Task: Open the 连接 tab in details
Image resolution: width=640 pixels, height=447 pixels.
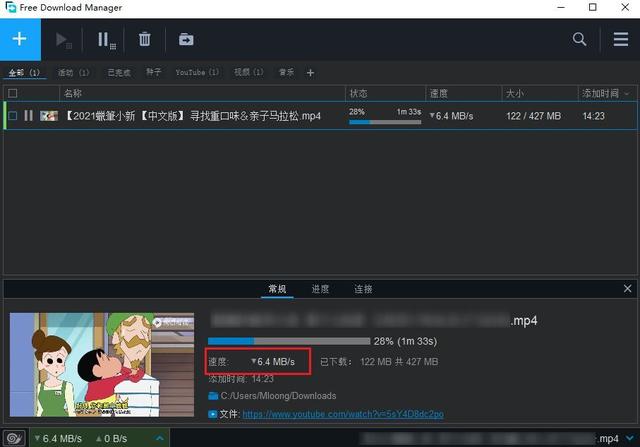Action: [363, 289]
